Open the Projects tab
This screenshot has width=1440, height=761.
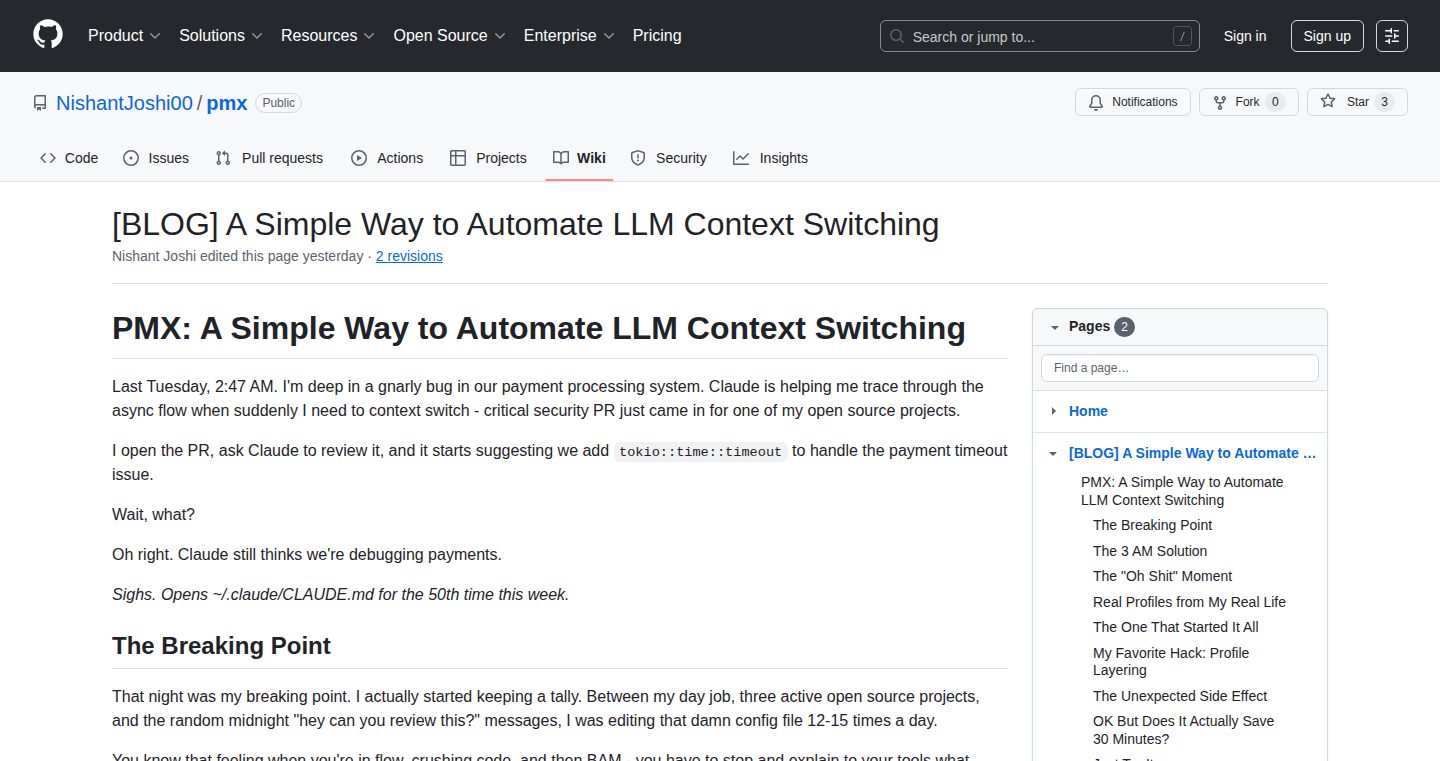coord(488,158)
